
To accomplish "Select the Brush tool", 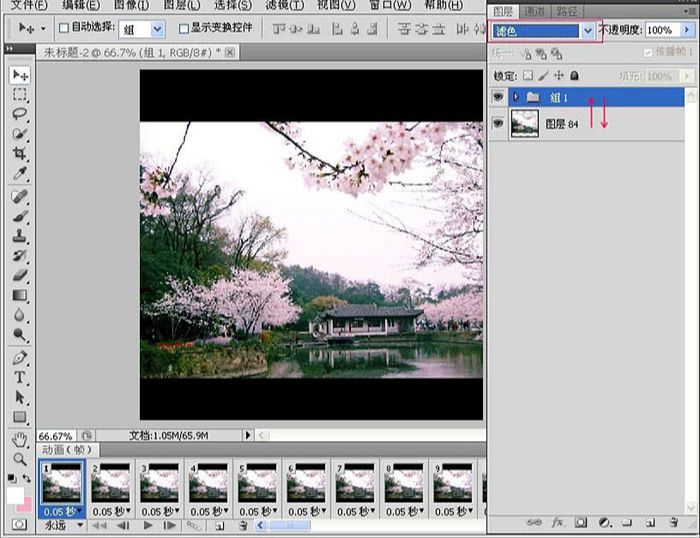I will 20,217.
